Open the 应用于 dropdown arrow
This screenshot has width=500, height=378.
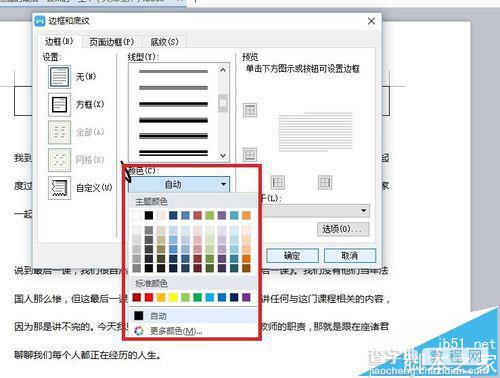[x=363, y=211]
